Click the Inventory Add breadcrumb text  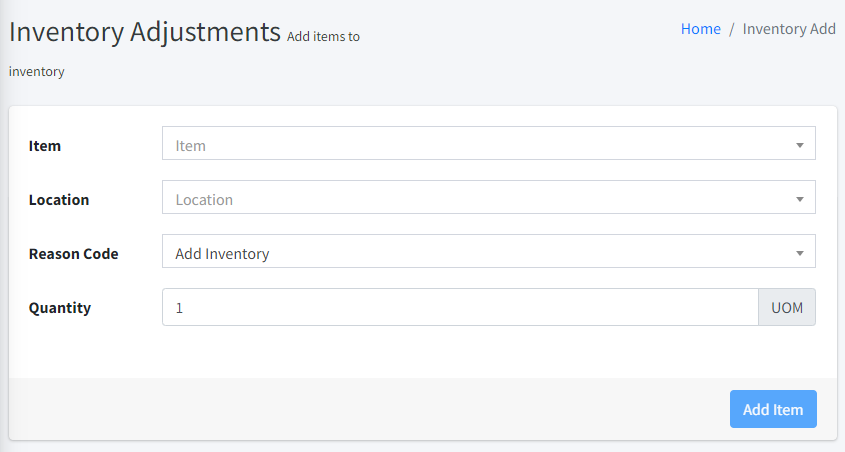(x=788, y=29)
